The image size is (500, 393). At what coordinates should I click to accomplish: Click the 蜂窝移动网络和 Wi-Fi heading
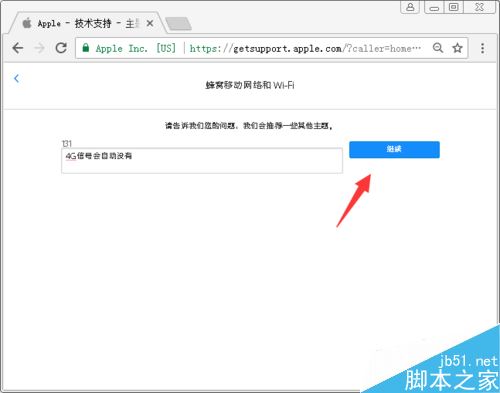pos(250,85)
